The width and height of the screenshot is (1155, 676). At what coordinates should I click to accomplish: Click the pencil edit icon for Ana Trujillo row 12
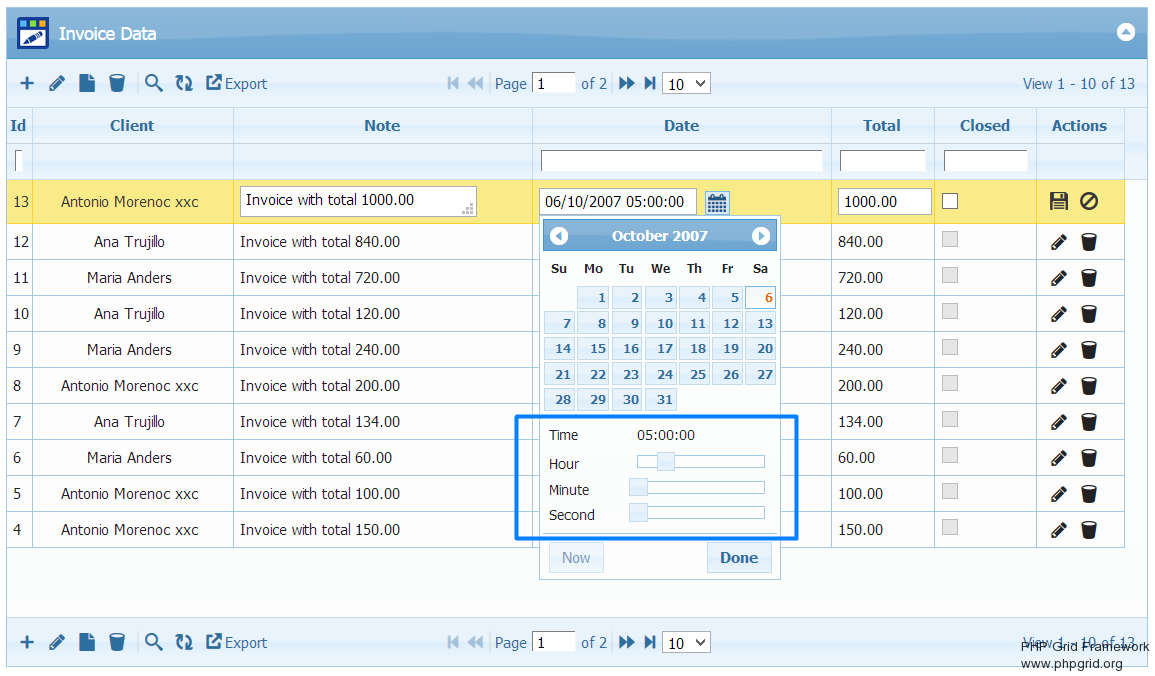(1059, 242)
